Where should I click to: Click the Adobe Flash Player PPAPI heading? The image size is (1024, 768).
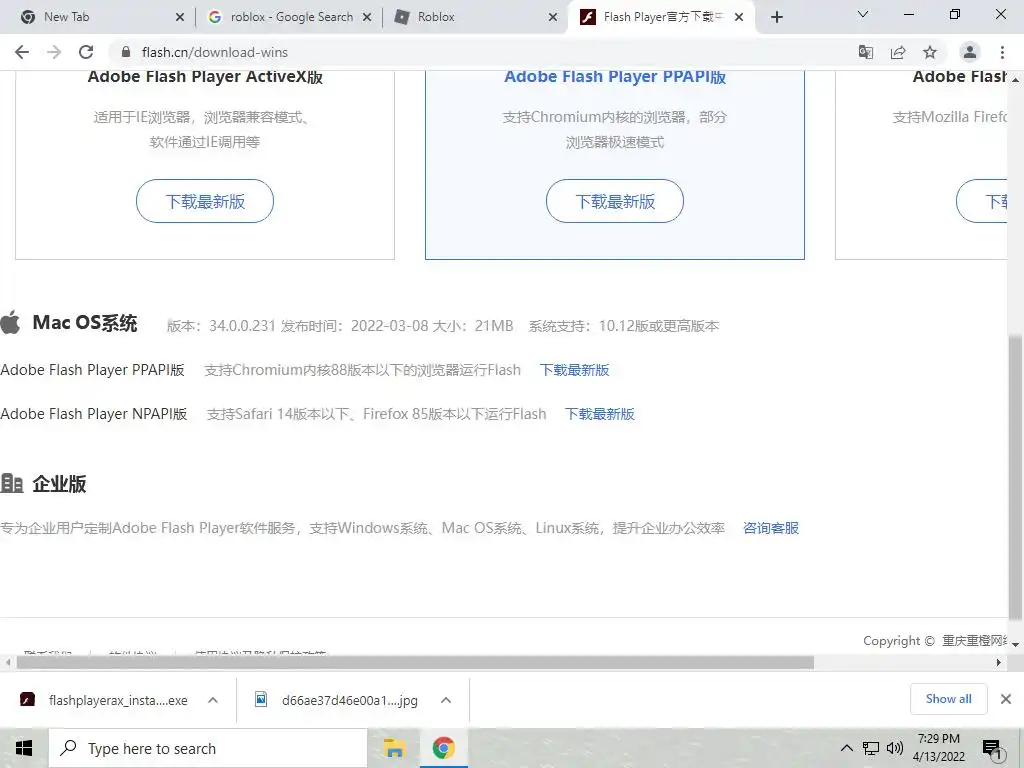coord(615,77)
